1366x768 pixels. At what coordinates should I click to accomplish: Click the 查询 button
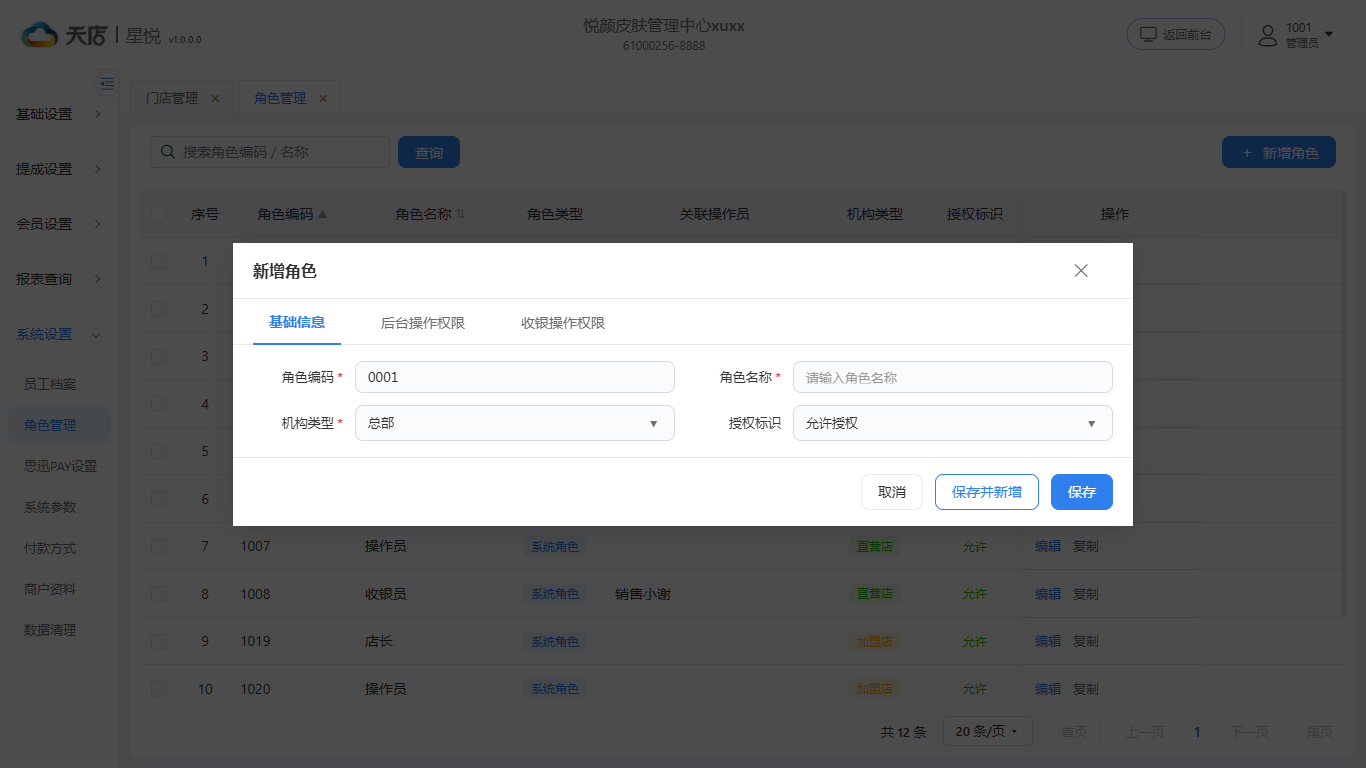click(x=429, y=152)
